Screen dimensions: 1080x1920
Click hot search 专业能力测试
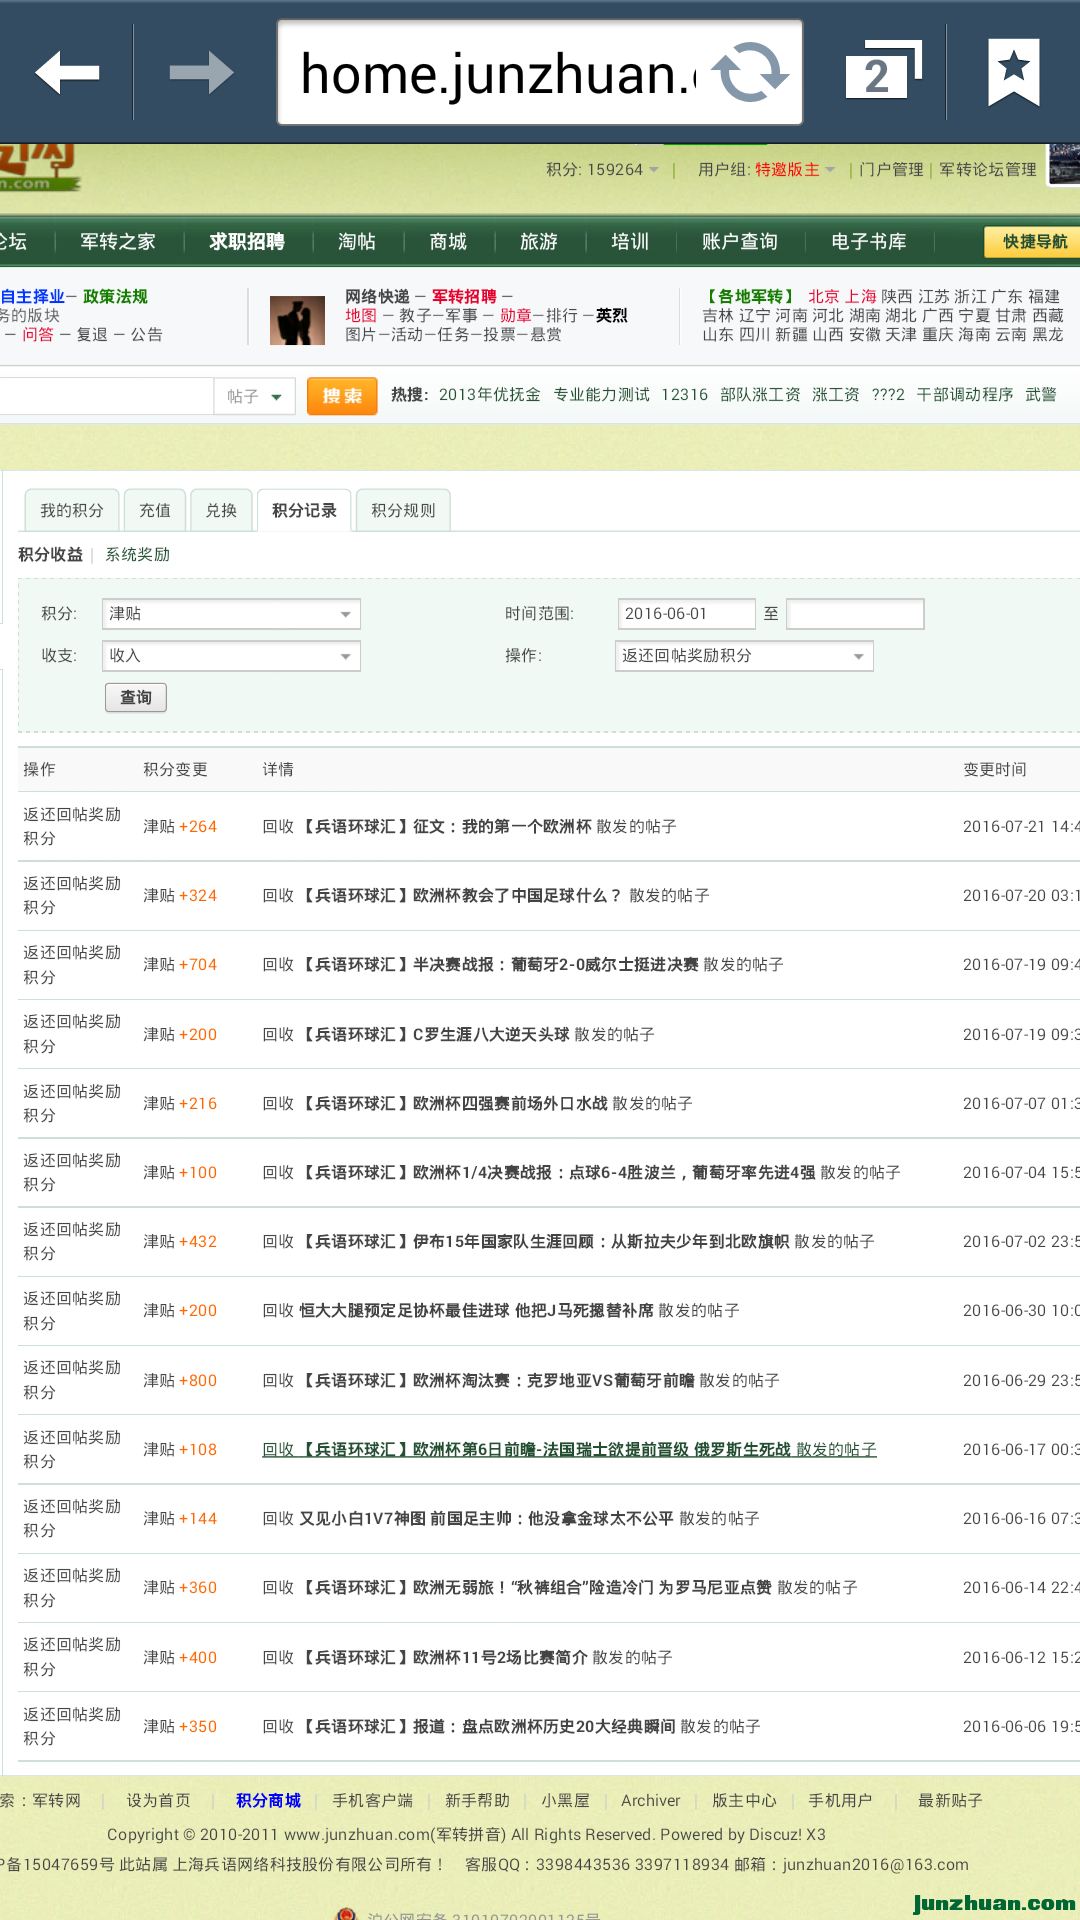click(602, 395)
